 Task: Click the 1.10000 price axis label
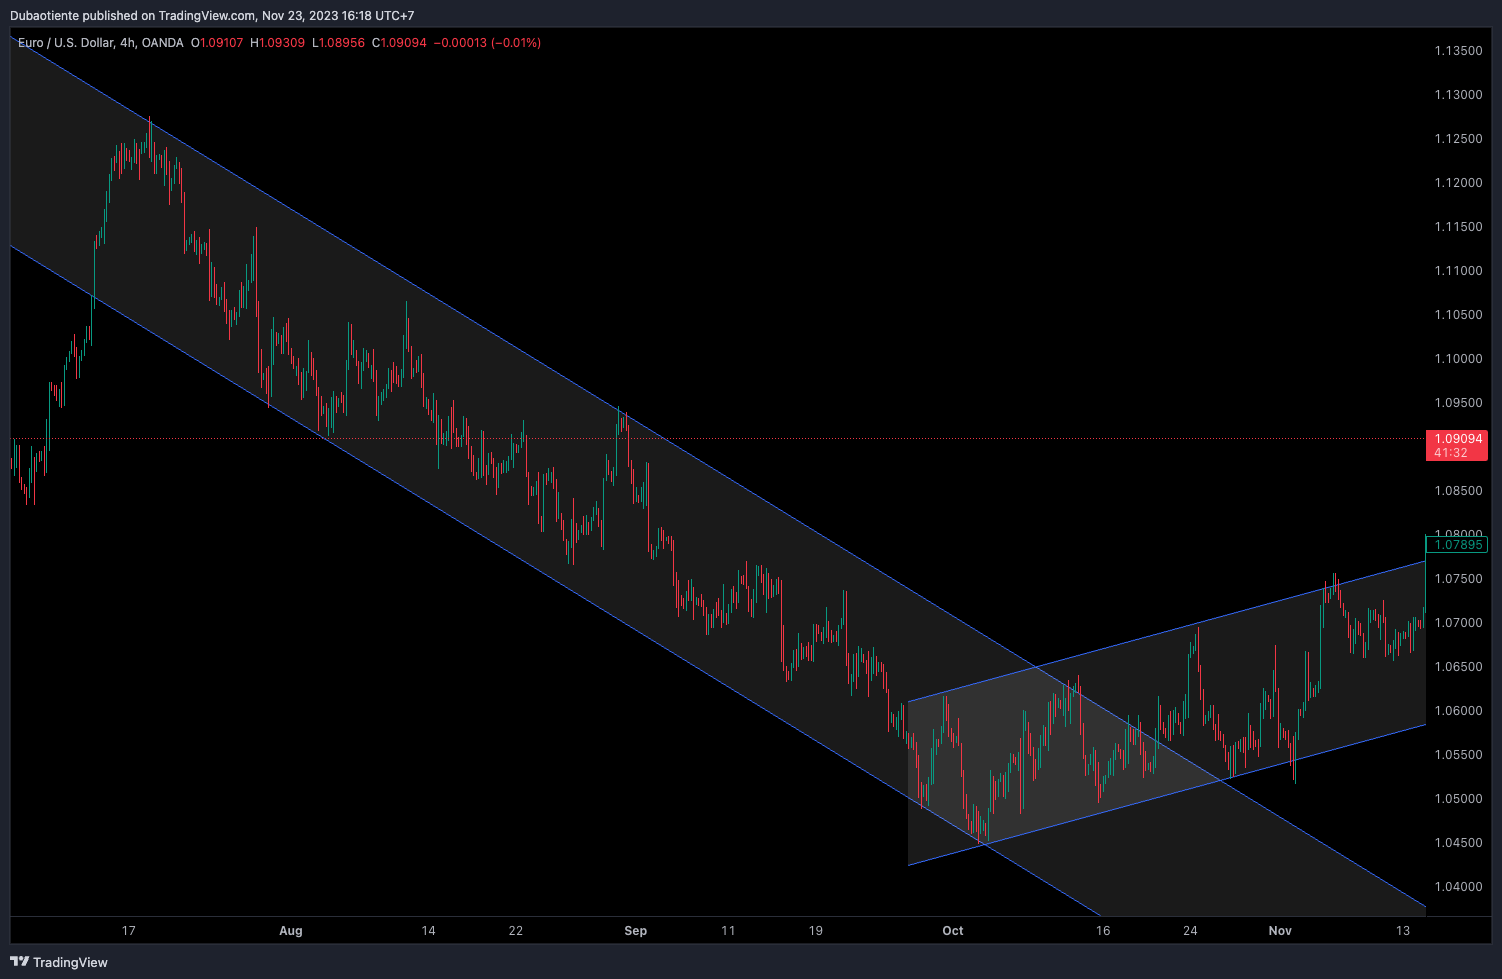click(1458, 359)
